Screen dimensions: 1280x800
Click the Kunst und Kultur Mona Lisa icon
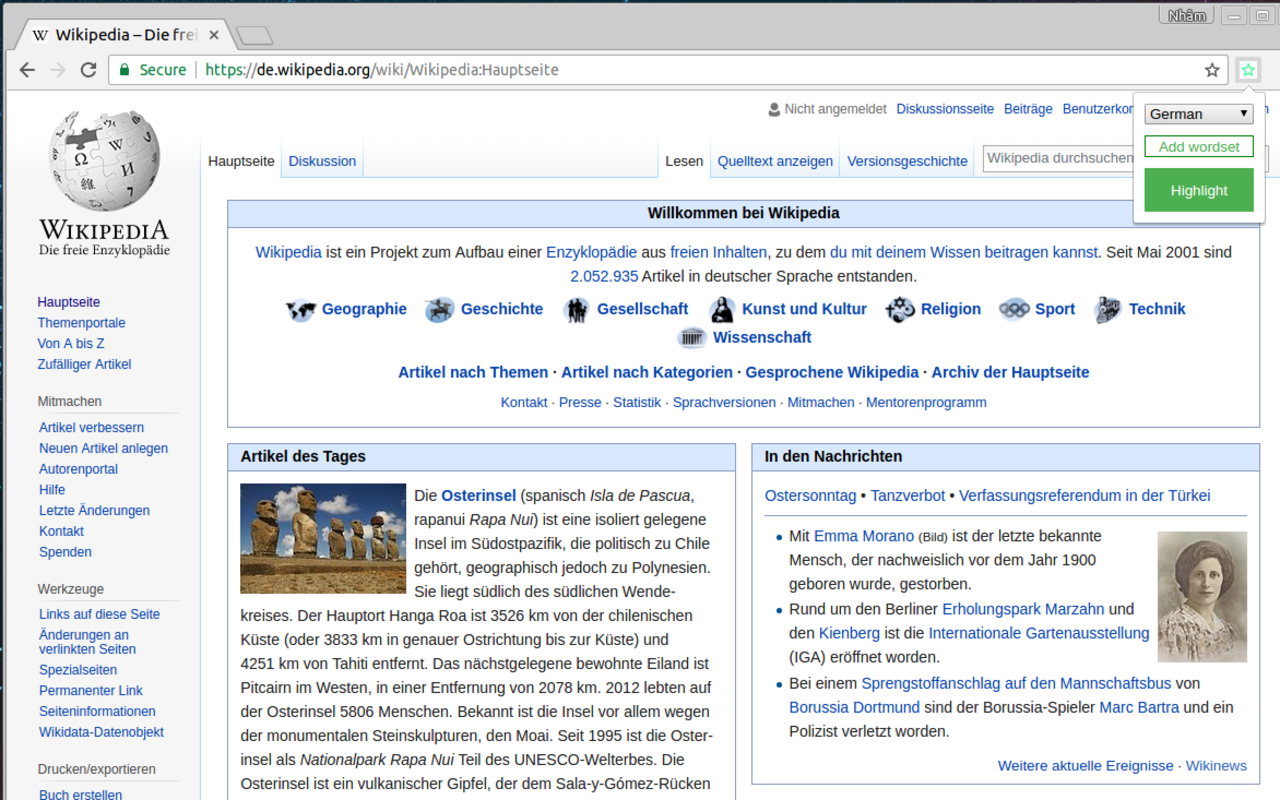[x=722, y=310]
